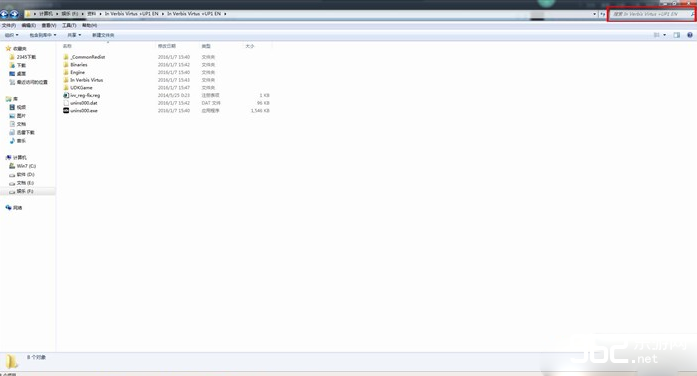Select the unins000.exe application file
The width and height of the screenshot is (697, 376).
pos(80,111)
